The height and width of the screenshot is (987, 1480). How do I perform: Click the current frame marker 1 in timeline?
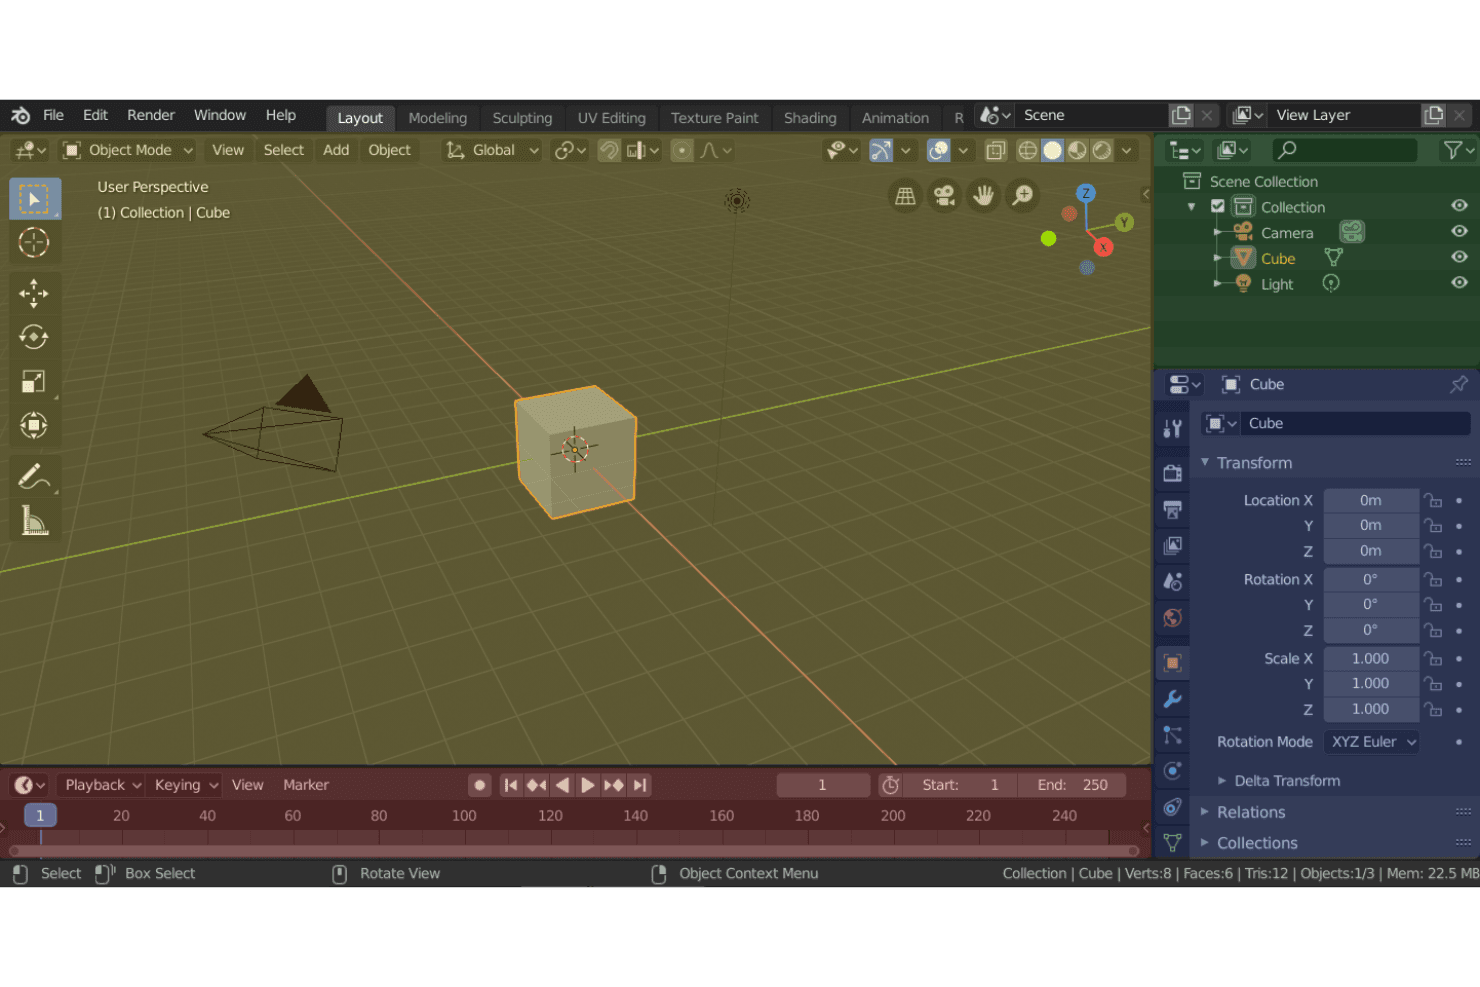point(40,816)
